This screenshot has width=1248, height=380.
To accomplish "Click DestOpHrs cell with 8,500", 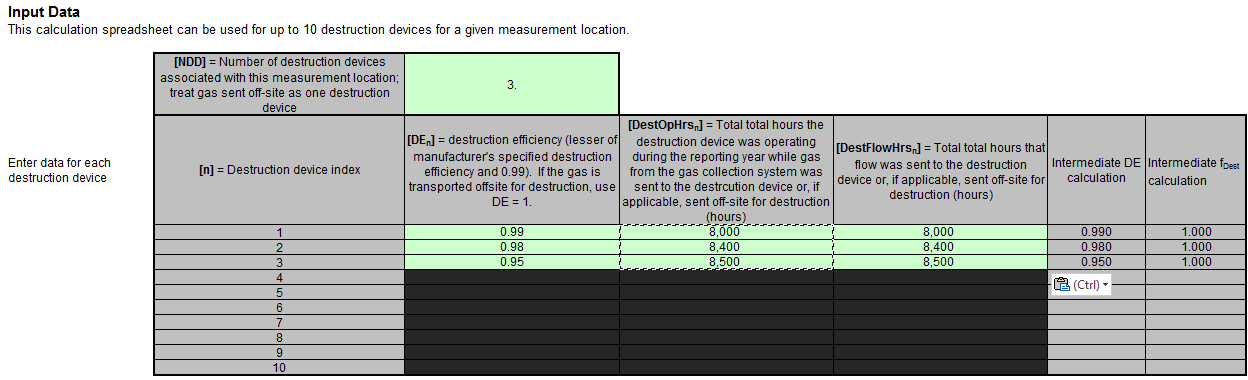I will 726,262.
